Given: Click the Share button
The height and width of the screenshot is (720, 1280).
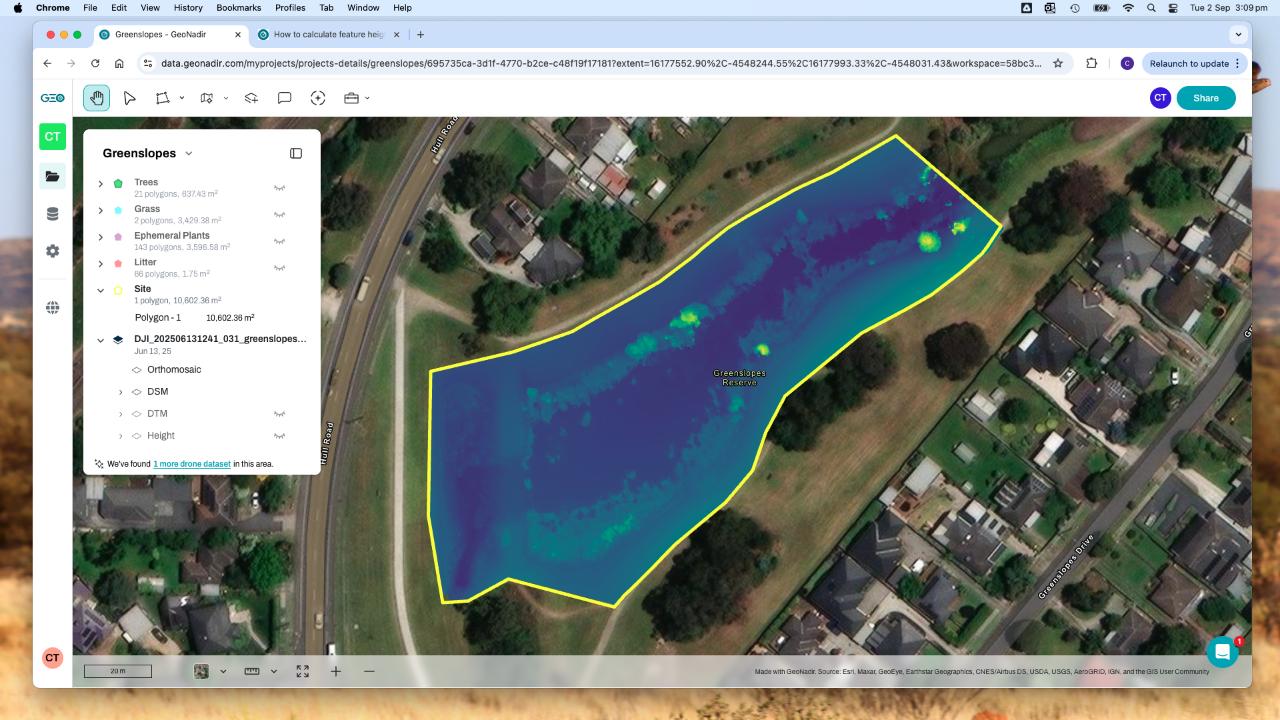Looking at the screenshot, I should [1205, 97].
